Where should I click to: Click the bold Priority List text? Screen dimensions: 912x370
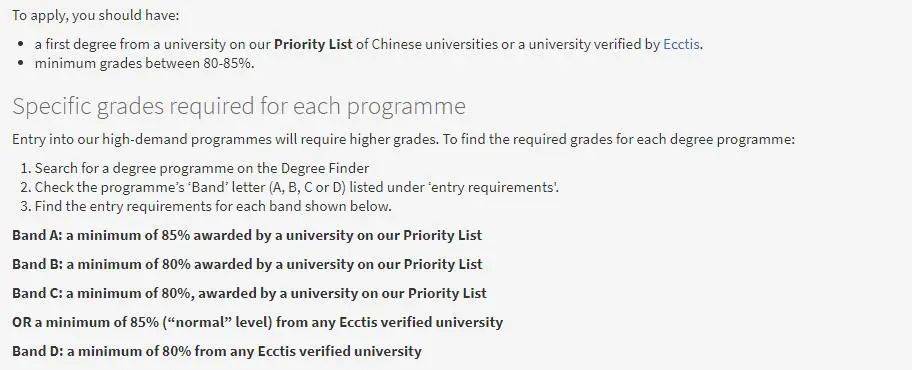pos(313,44)
